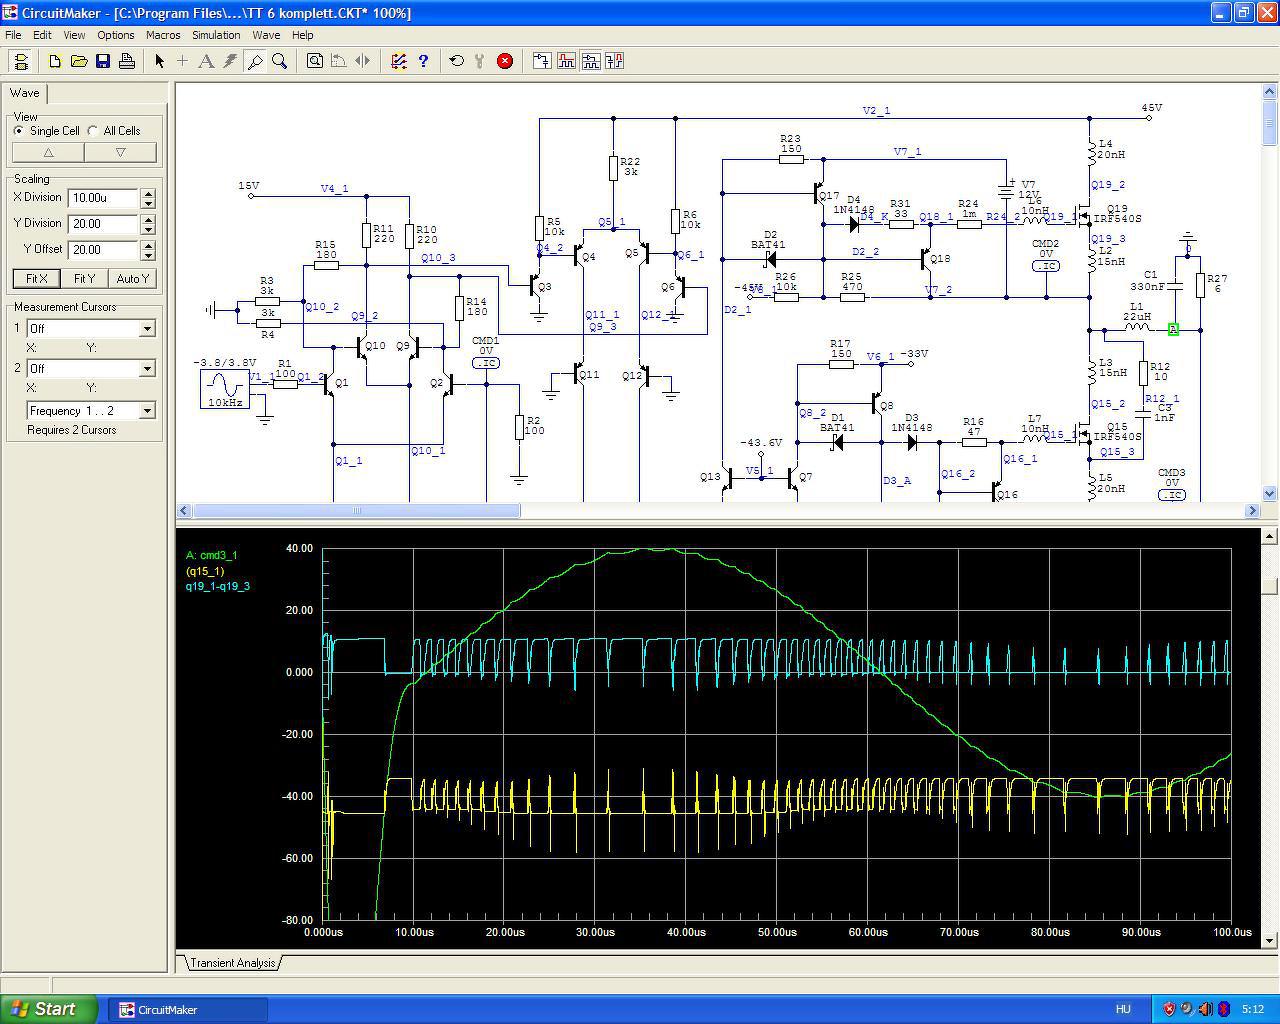Viewport: 1280px width, 1024px height.
Task: Activate the Zoom magnifier tool
Action: [280, 61]
